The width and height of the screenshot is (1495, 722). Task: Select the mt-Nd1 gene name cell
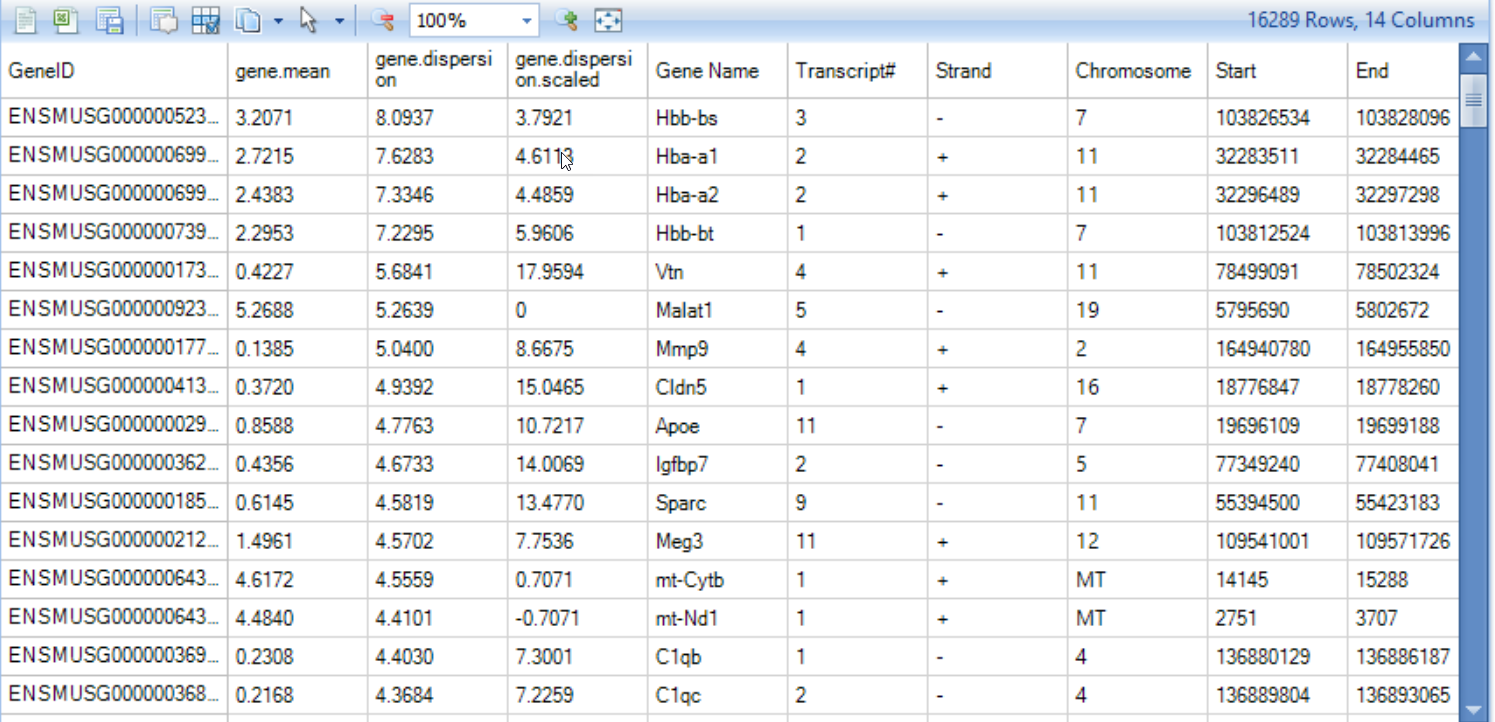[x=717, y=618]
